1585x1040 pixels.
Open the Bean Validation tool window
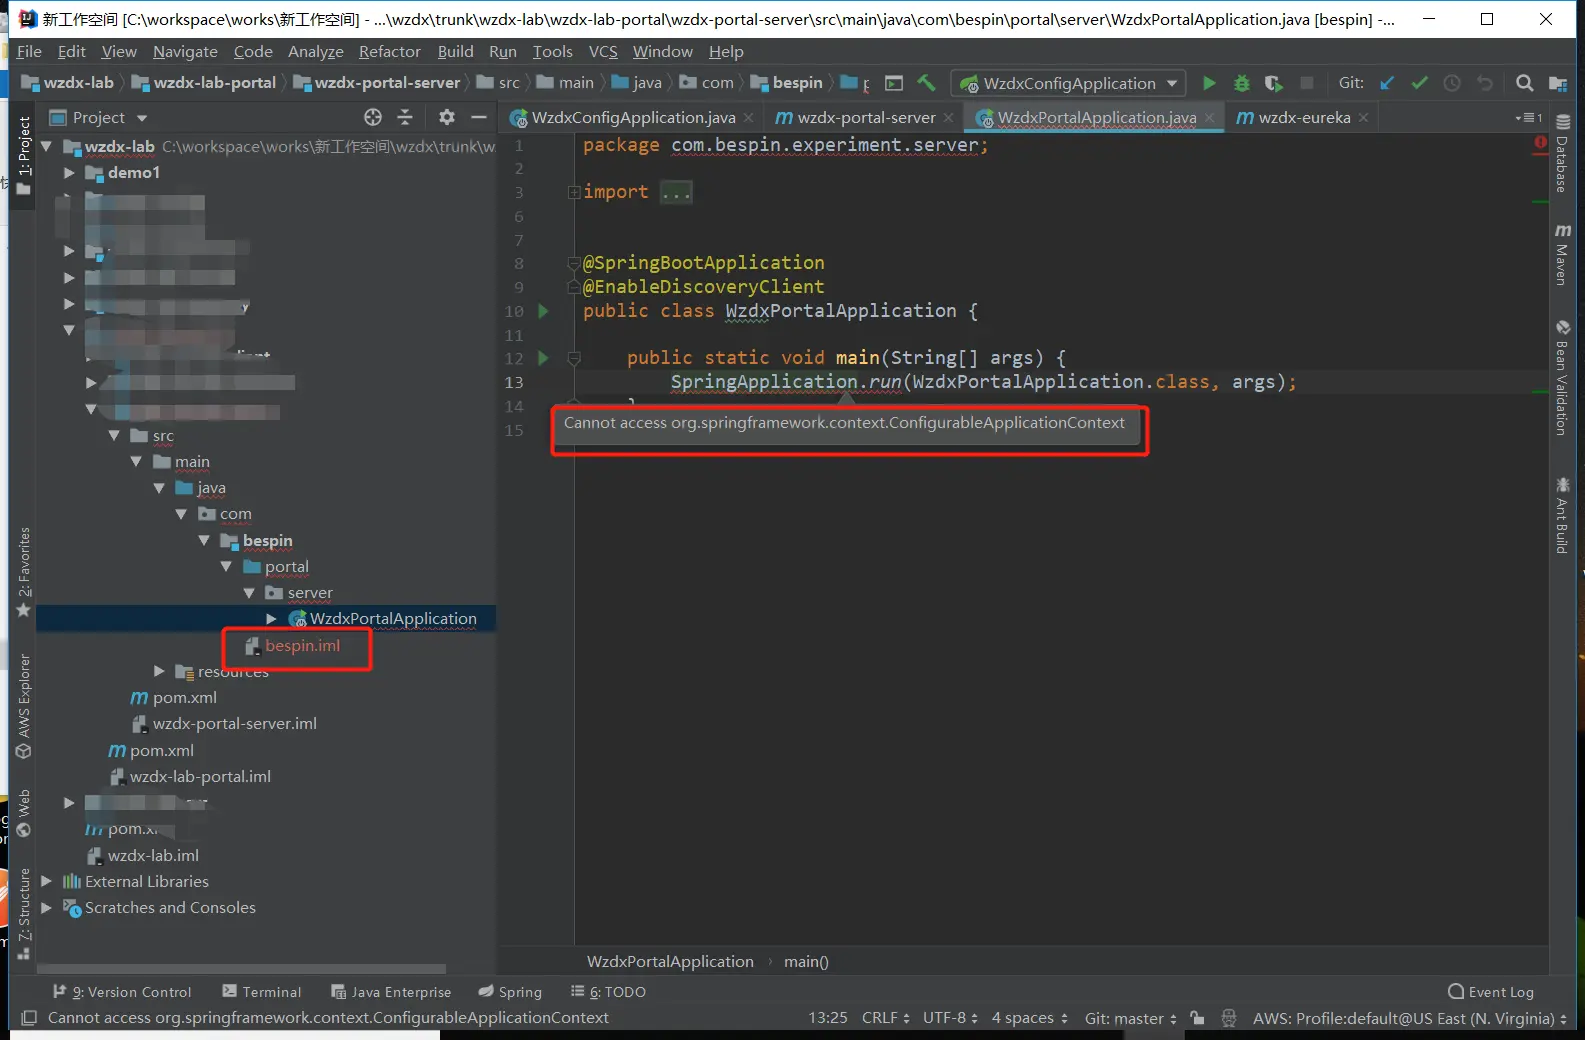coord(1562,377)
